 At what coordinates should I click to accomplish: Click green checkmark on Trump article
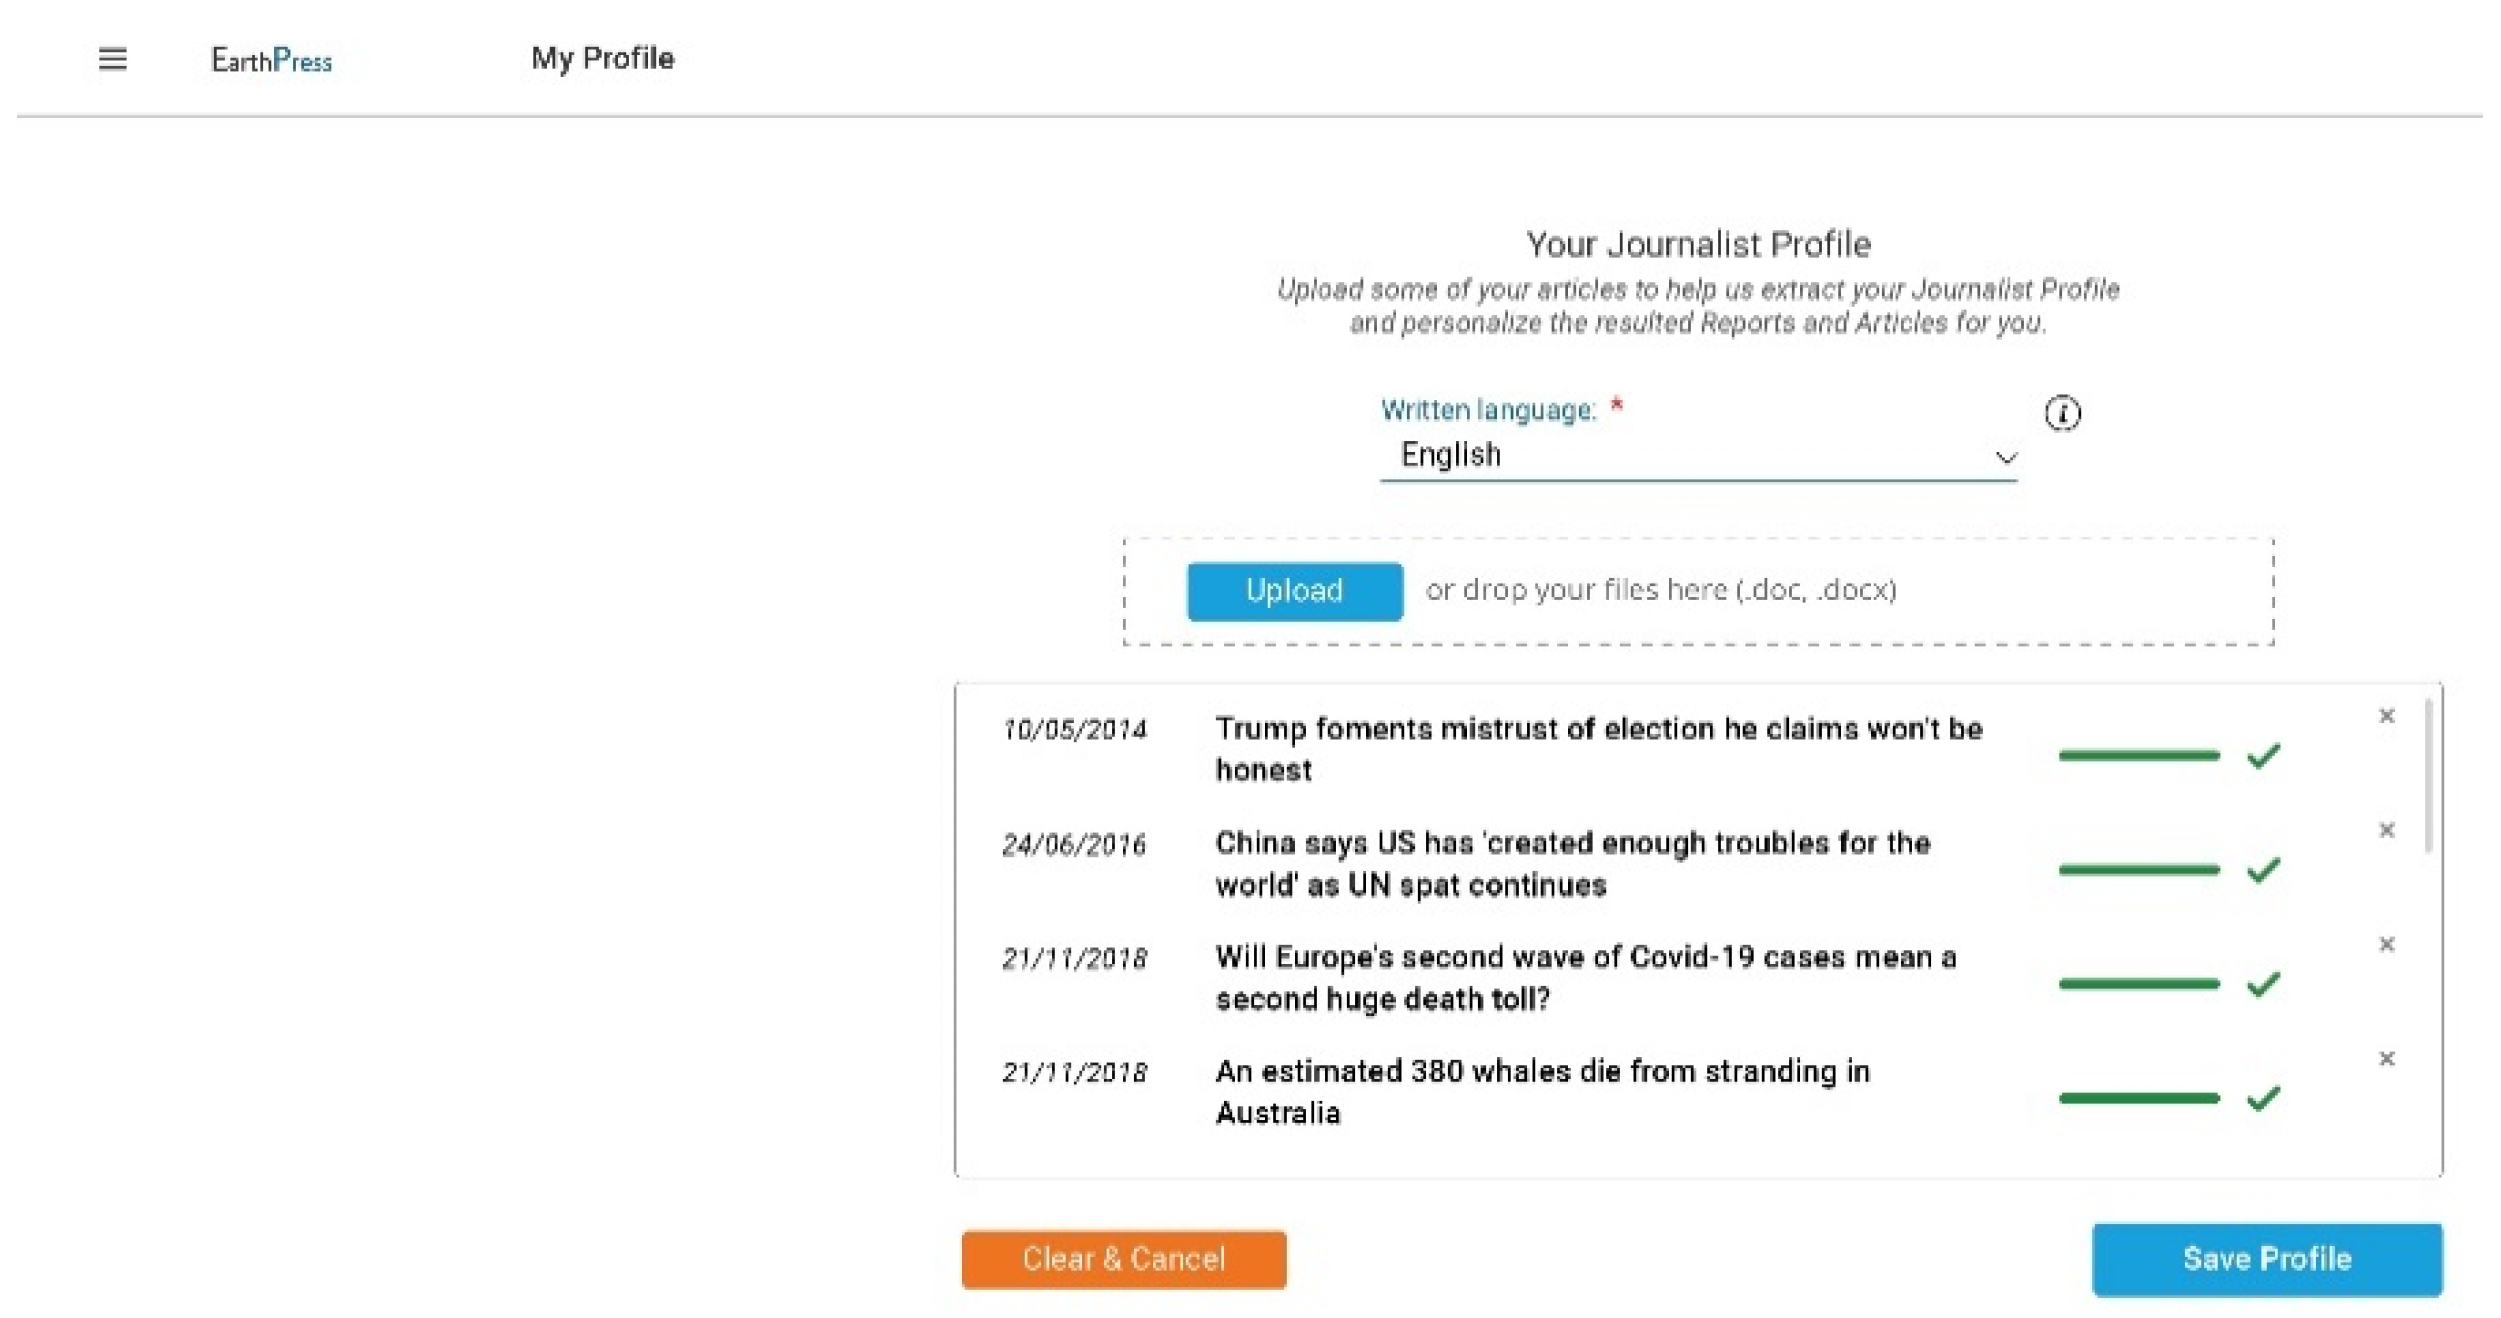(x=2263, y=756)
